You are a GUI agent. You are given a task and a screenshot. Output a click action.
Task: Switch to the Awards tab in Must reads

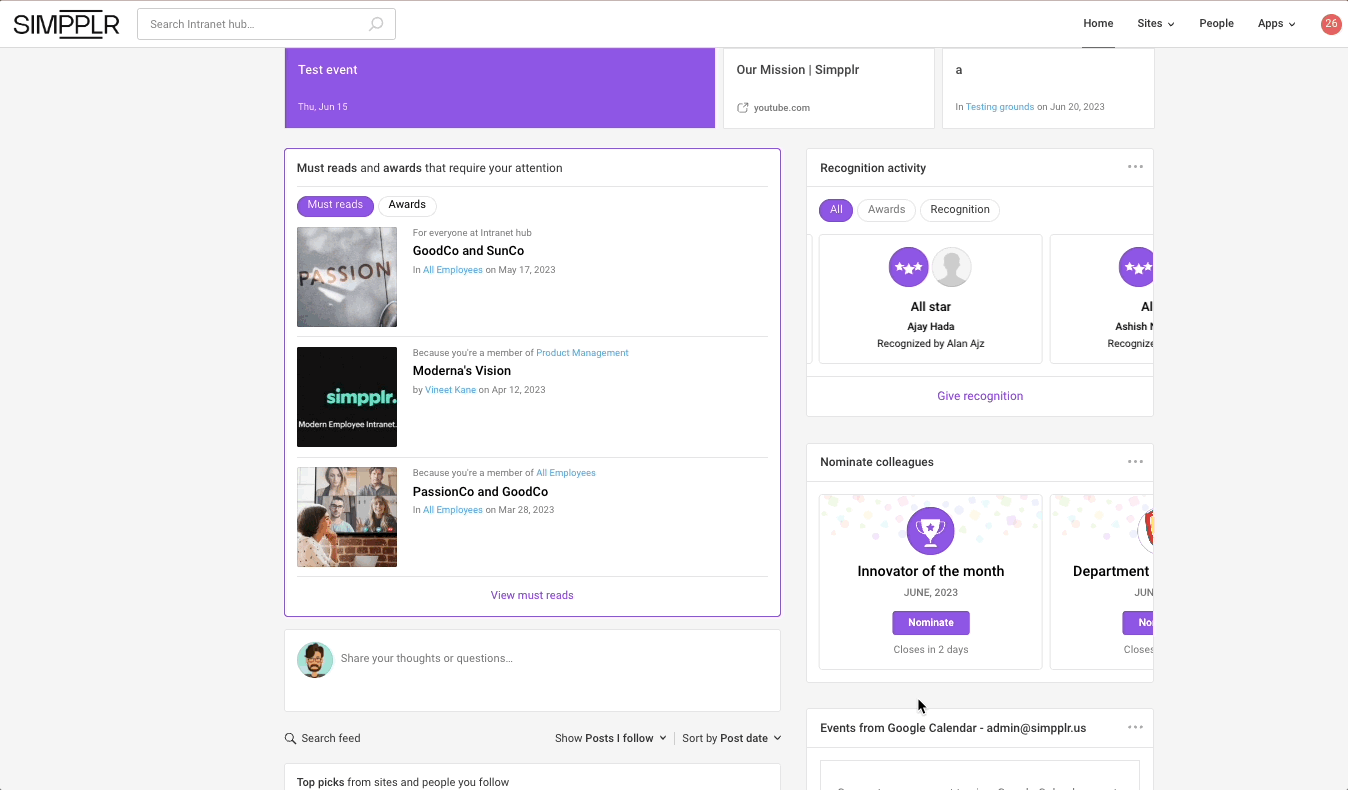[x=407, y=204]
